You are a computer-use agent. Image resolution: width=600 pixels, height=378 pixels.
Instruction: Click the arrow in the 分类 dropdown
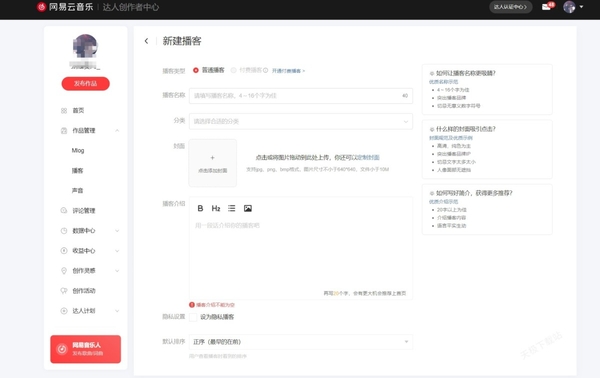(406, 122)
